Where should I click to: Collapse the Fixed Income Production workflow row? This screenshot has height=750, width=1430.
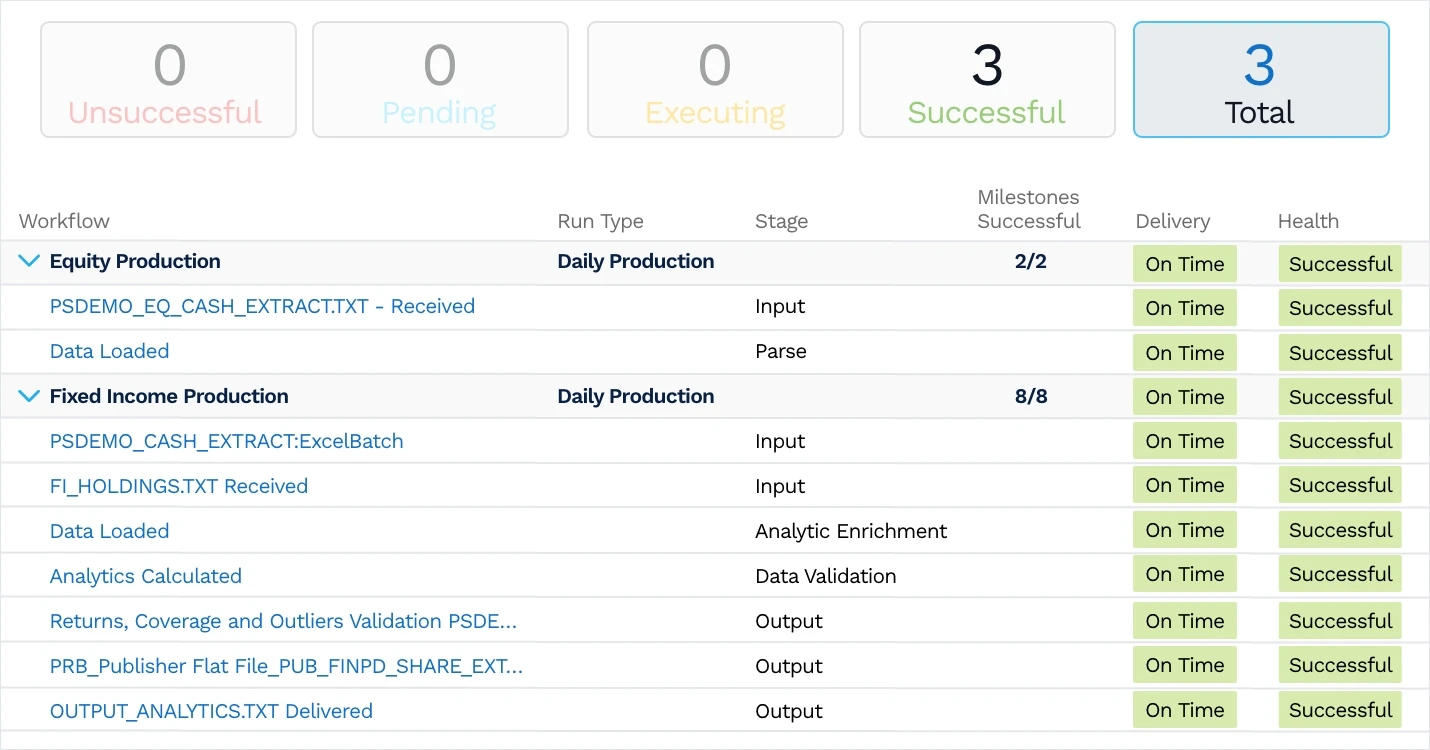(x=28, y=396)
